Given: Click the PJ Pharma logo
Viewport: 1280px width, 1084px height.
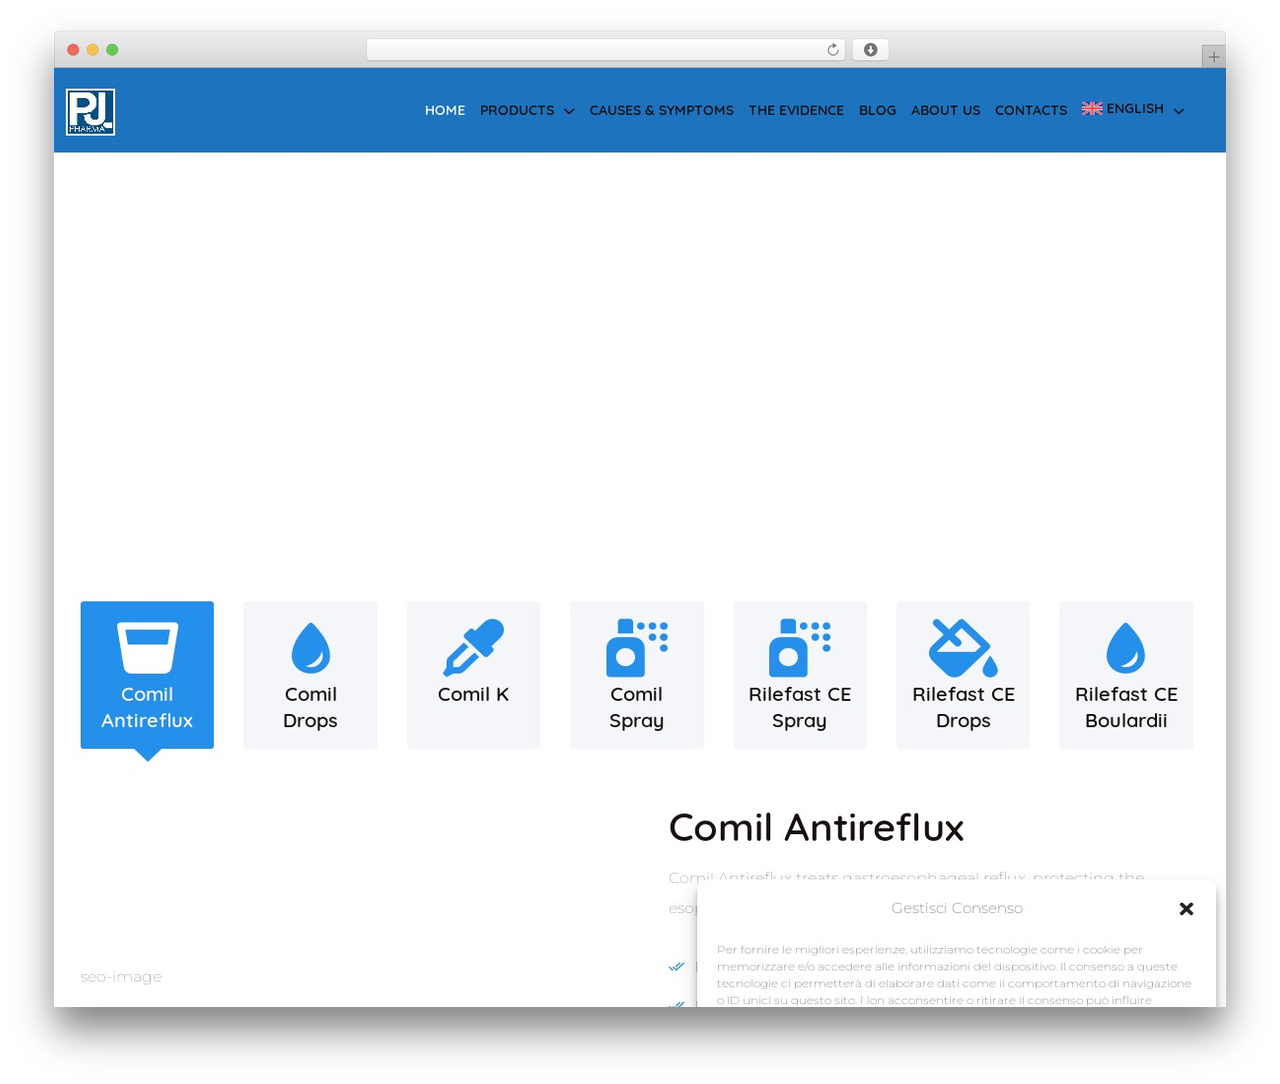Looking at the screenshot, I should [x=90, y=111].
